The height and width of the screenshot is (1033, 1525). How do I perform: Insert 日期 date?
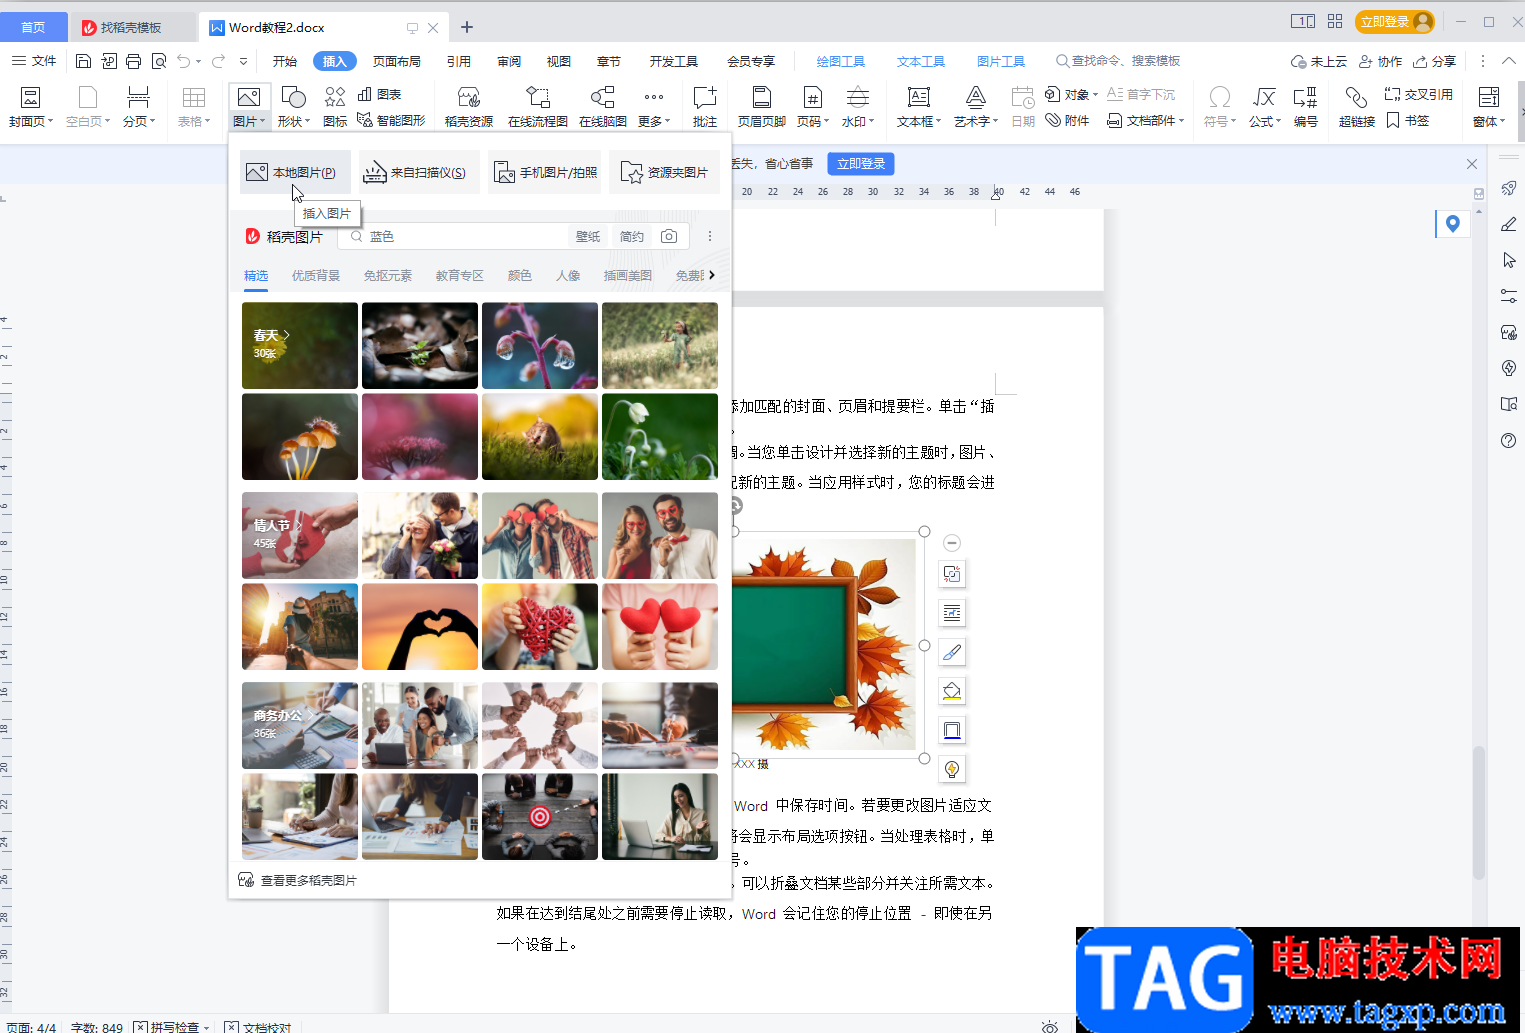click(1023, 107)
